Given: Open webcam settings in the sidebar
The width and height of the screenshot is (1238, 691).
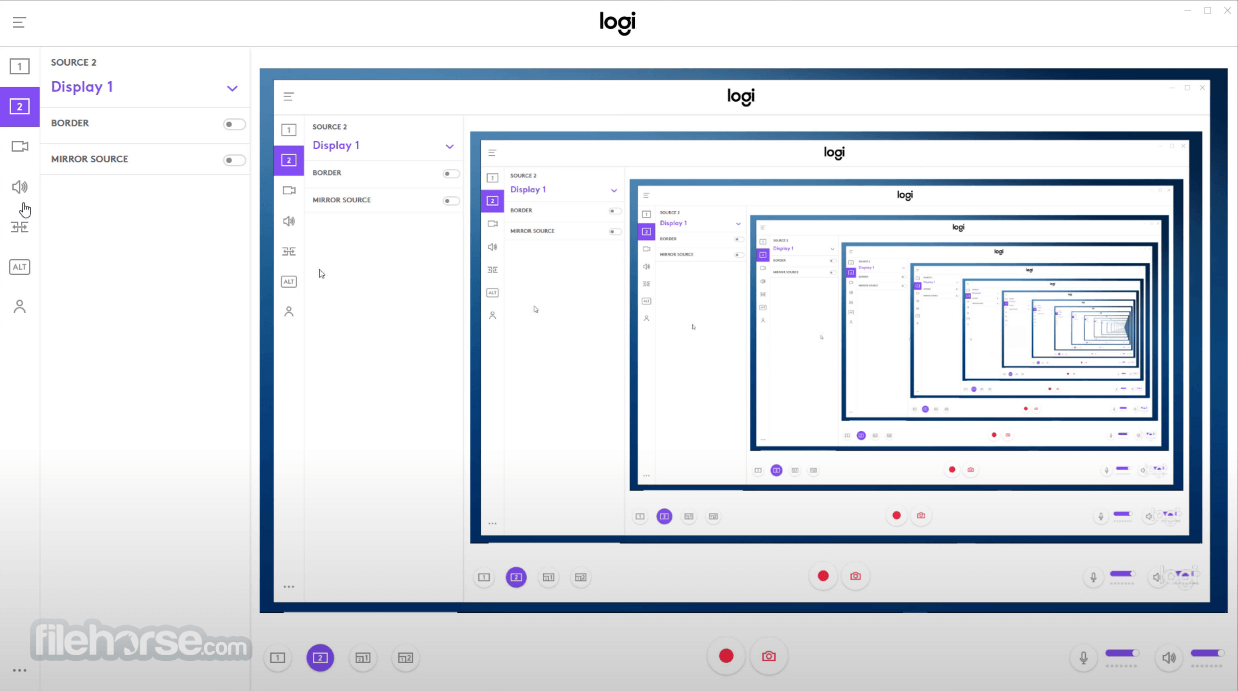Looking at the screenshot, I should tap(19, 146).
